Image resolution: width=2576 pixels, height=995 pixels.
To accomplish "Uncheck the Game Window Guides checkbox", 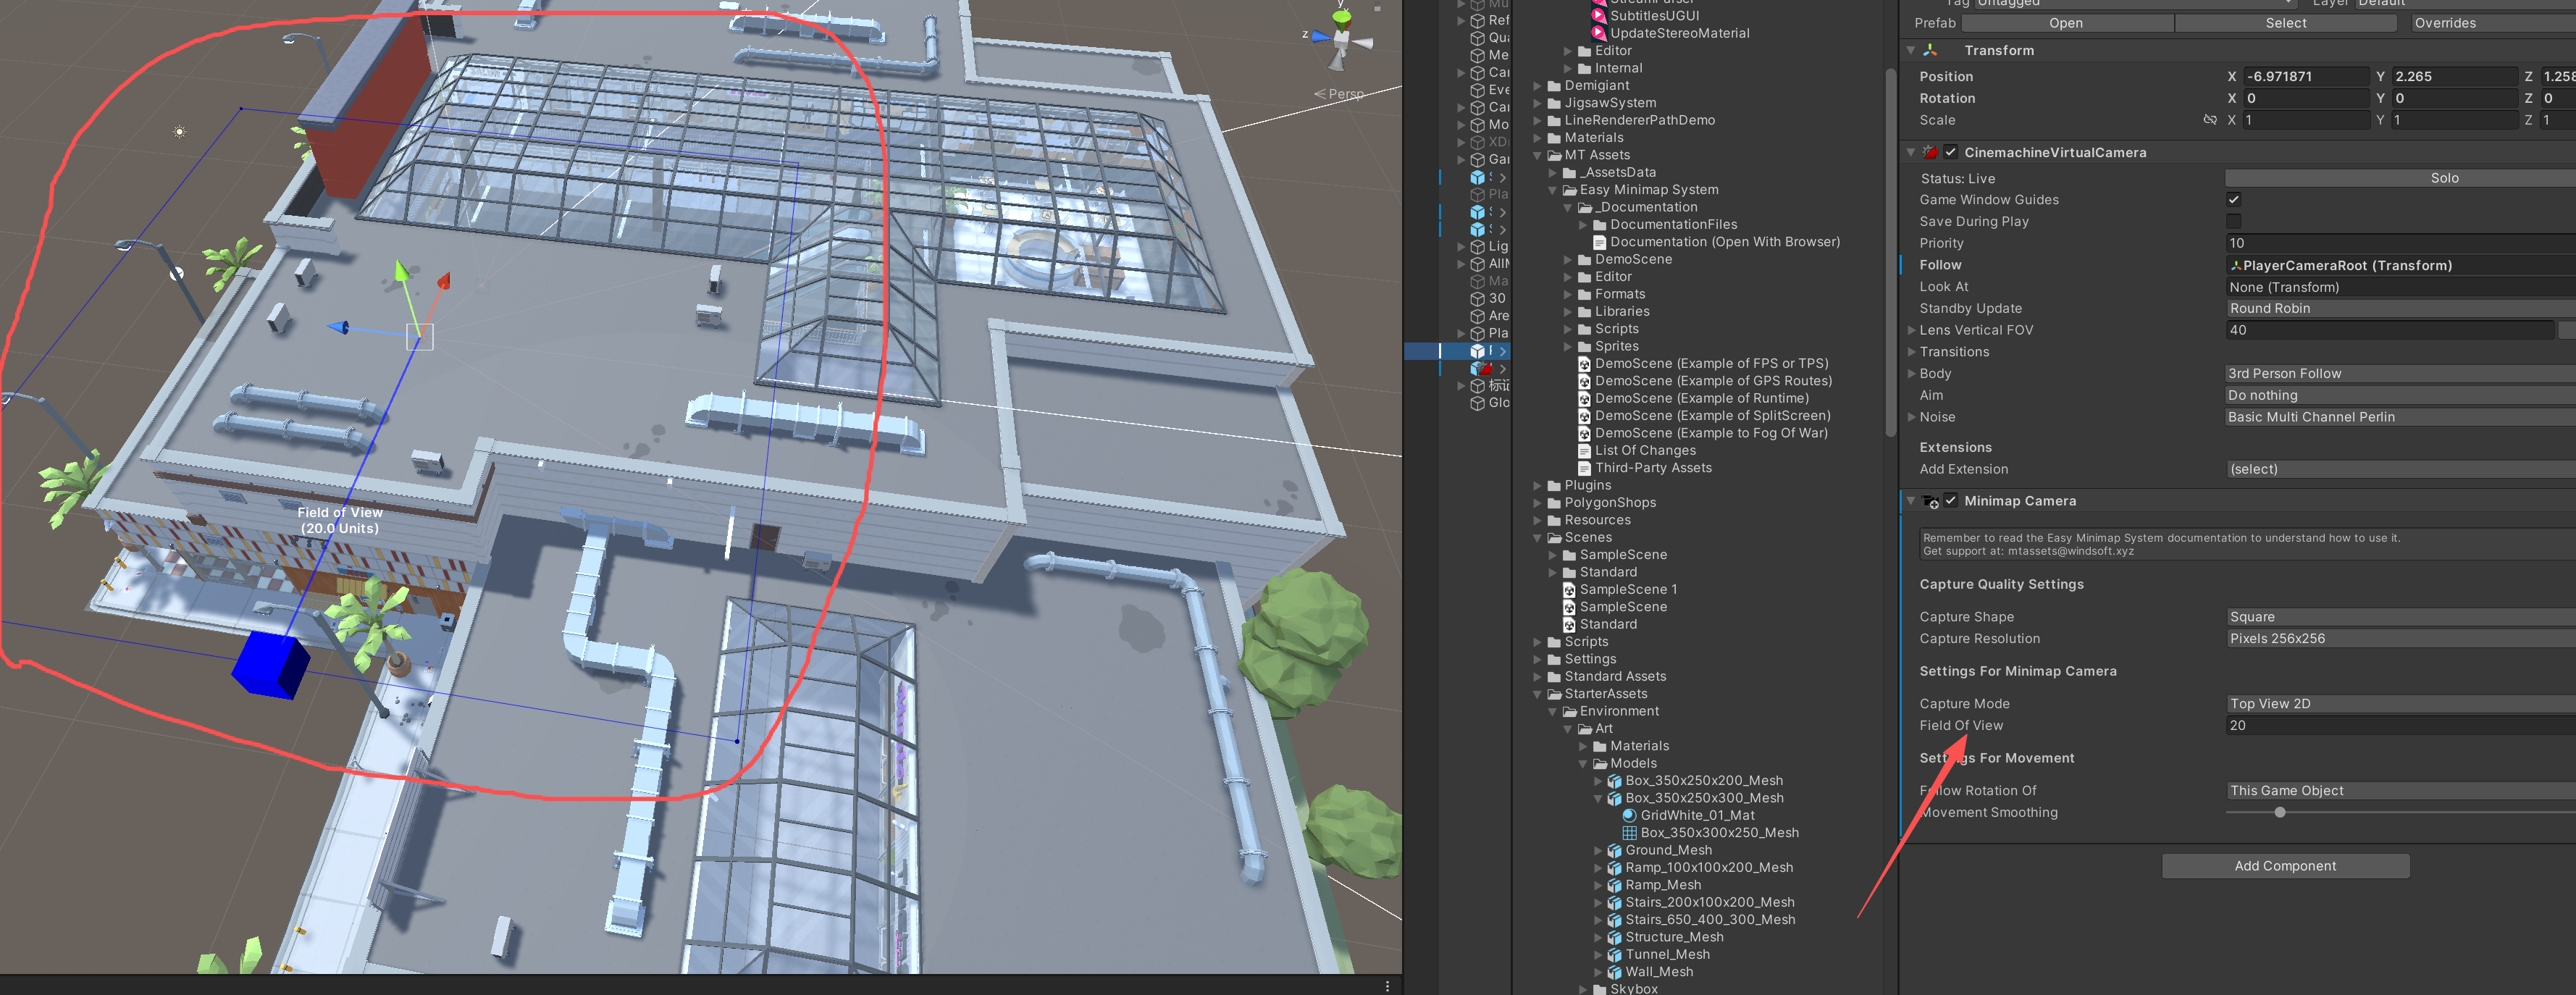I will (x=2233, y=200).
